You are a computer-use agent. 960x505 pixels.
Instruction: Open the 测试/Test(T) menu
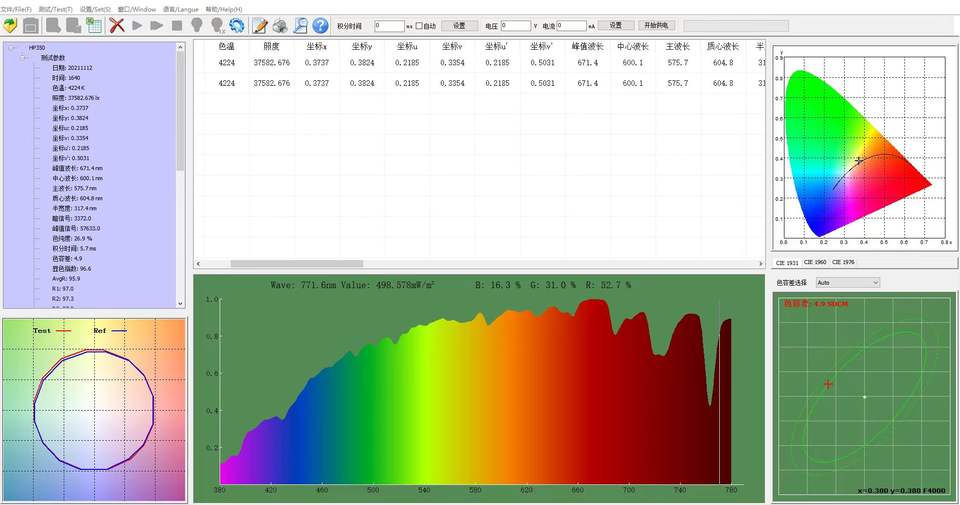click(x=55, y=10)
